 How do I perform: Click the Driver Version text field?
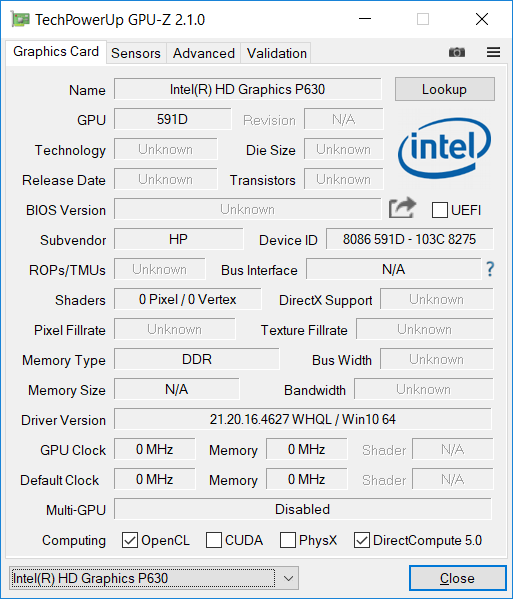tap(303, 419)
